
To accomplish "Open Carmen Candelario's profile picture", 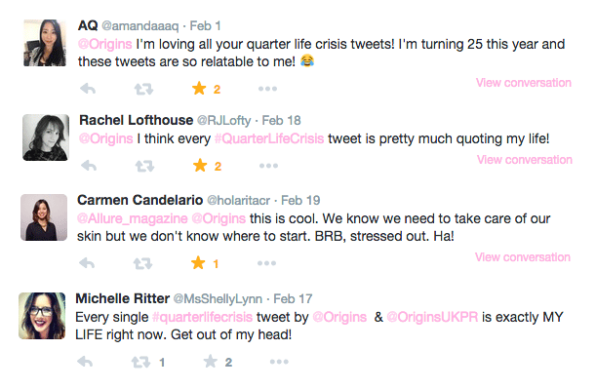I will [44, 218].
